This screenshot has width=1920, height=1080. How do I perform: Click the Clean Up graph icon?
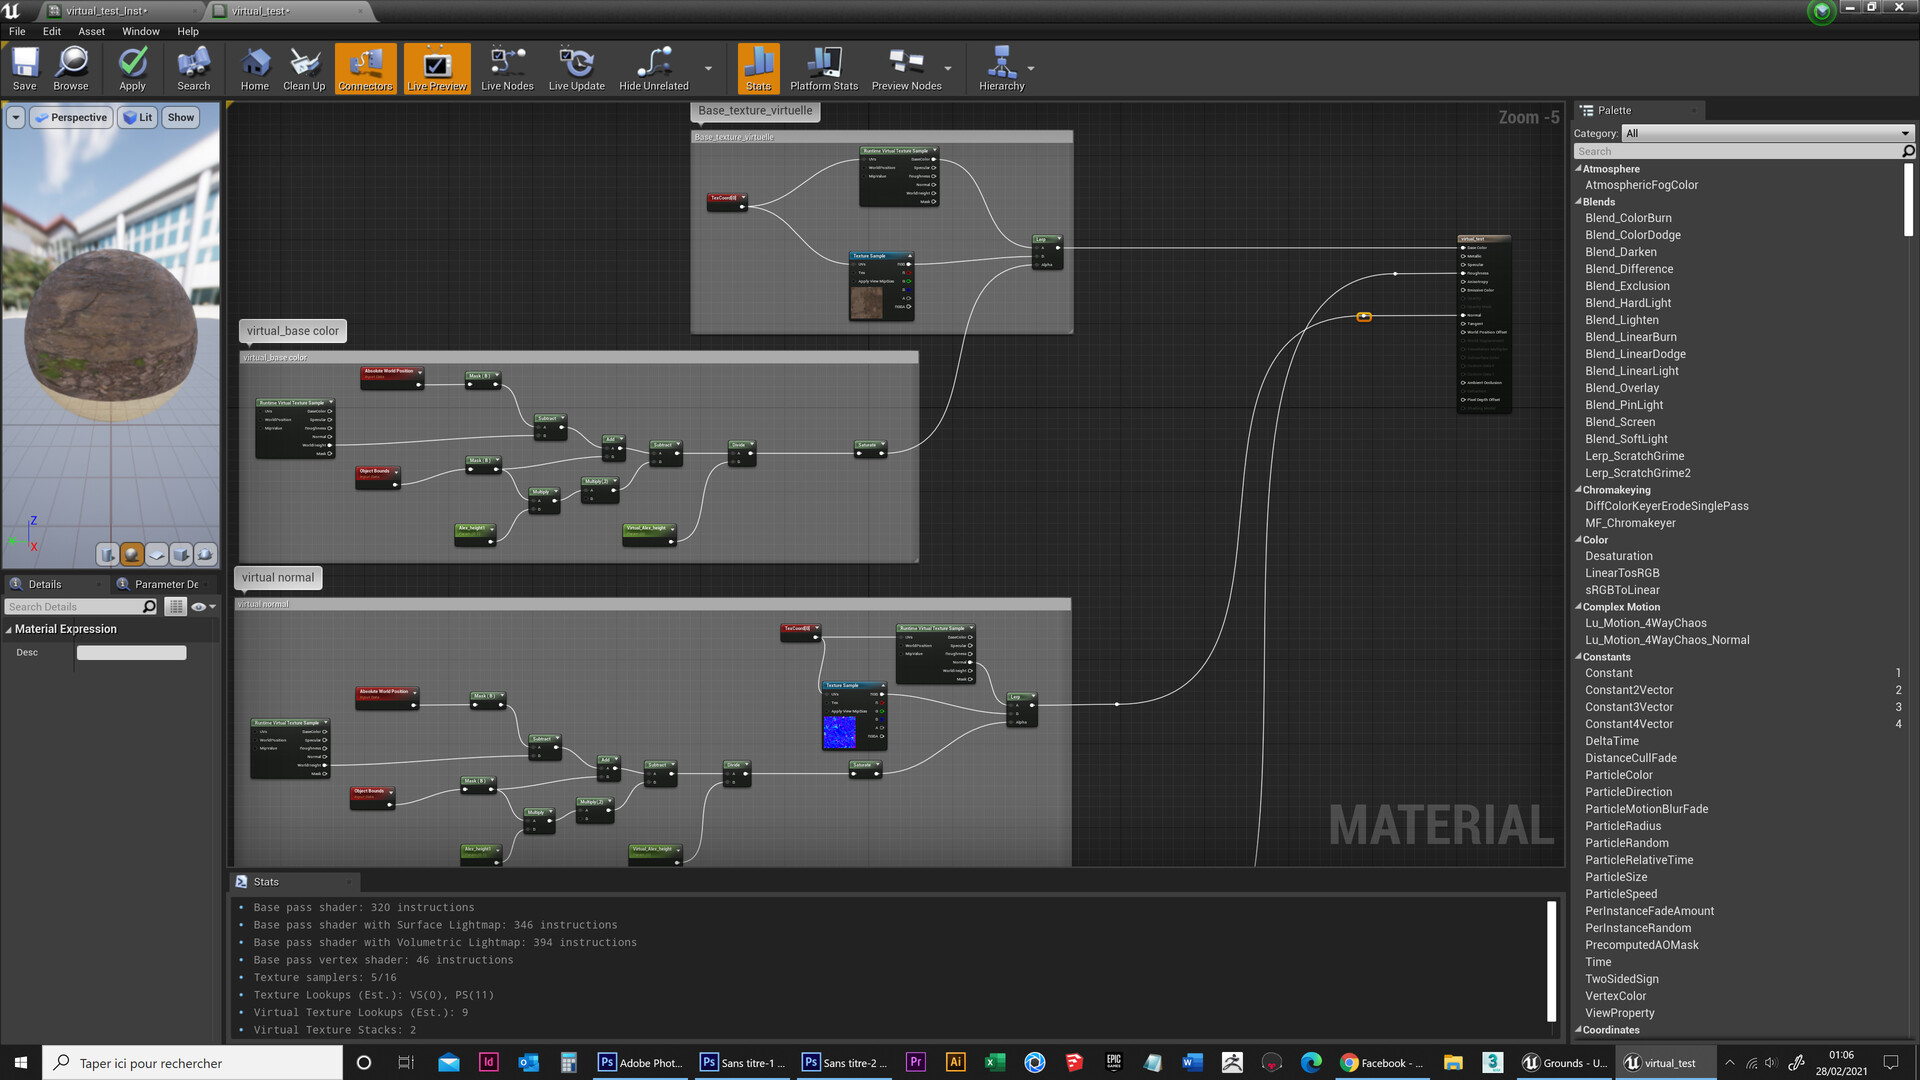[303, 68]
